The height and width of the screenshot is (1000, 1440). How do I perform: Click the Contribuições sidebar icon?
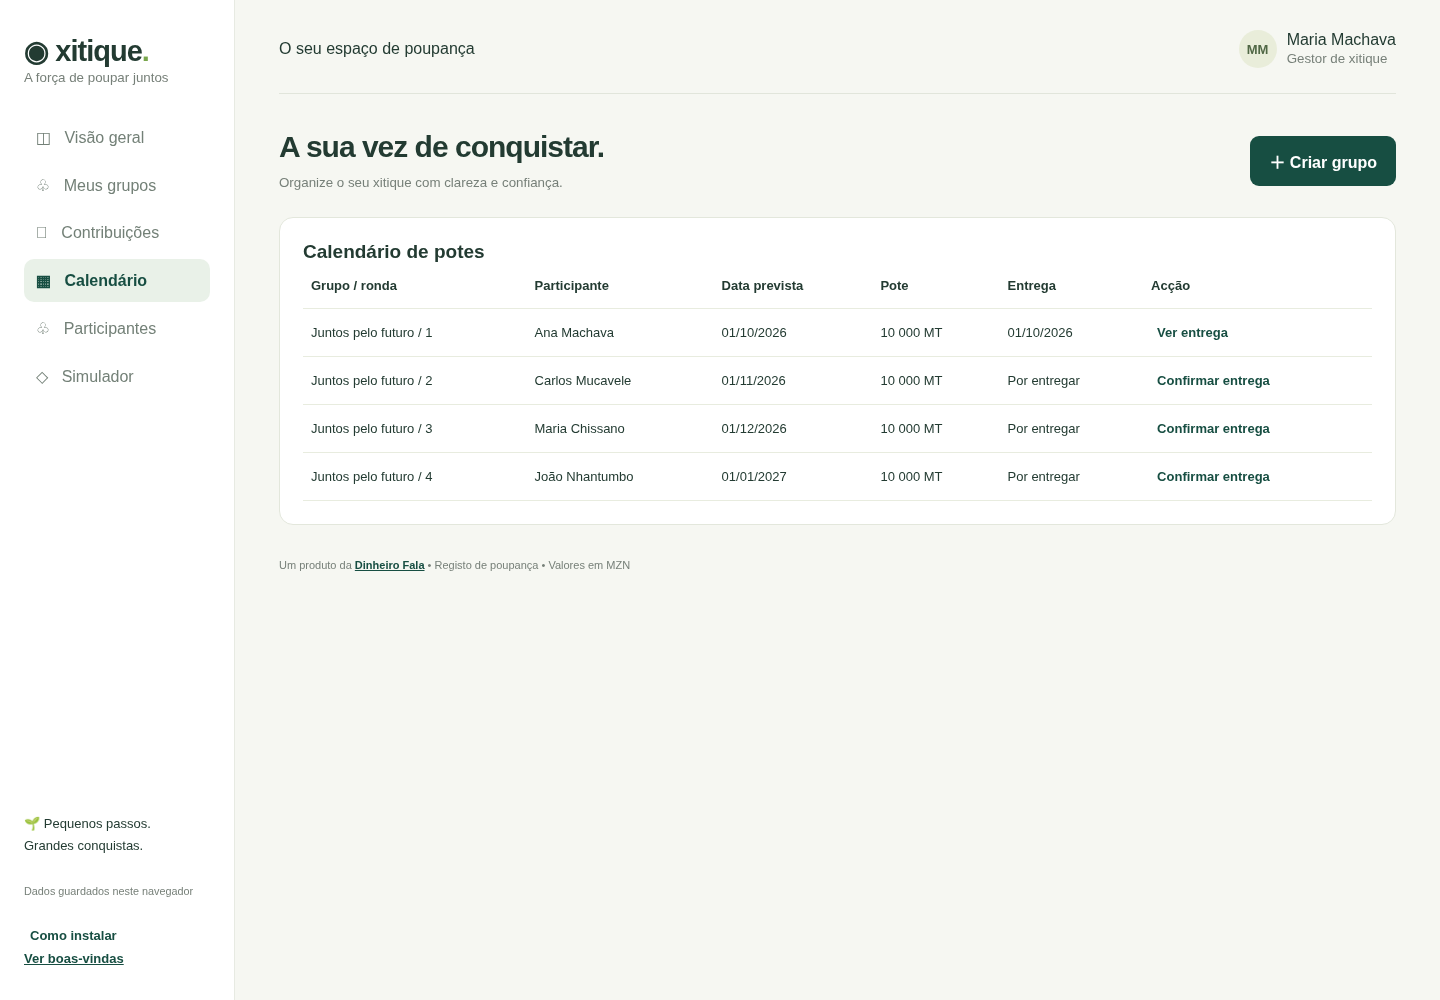pyautogui.click(x=42, y=233)
